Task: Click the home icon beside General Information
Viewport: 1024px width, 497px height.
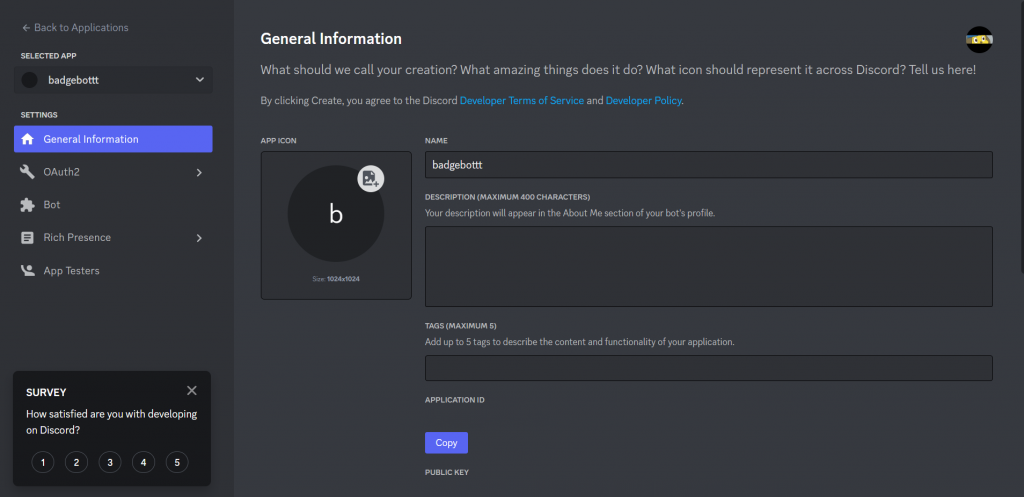Action: coord(27,139)
